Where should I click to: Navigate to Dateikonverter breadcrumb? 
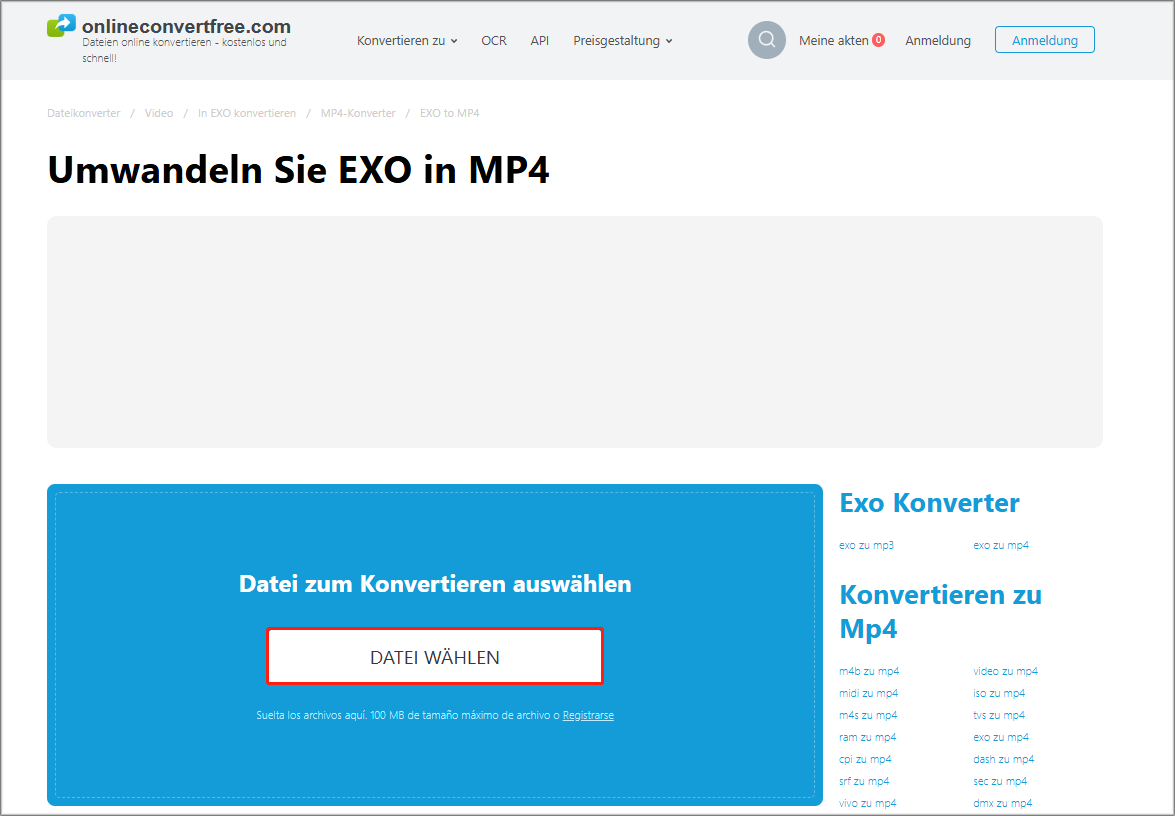[83, 113]
